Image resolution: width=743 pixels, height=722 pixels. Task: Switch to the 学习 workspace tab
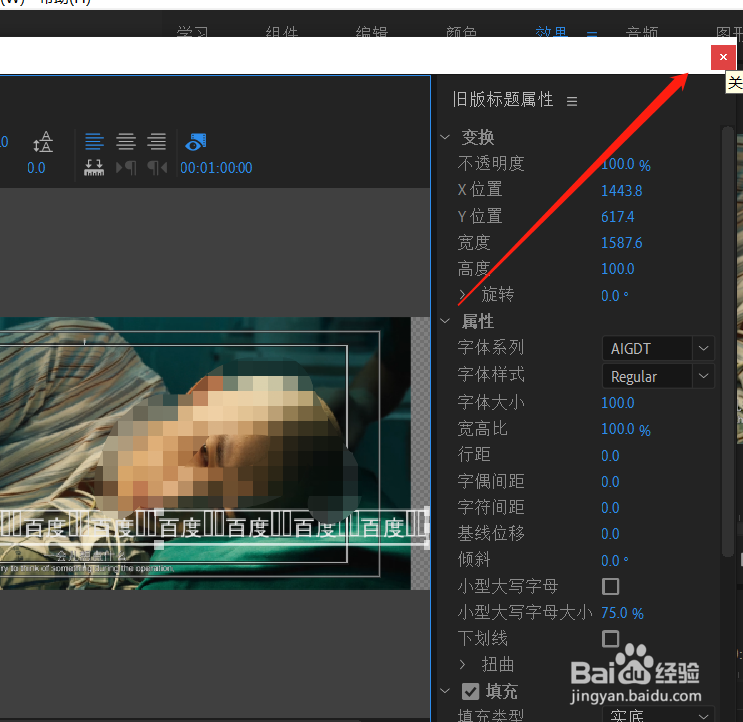click(x=192, y=32)
